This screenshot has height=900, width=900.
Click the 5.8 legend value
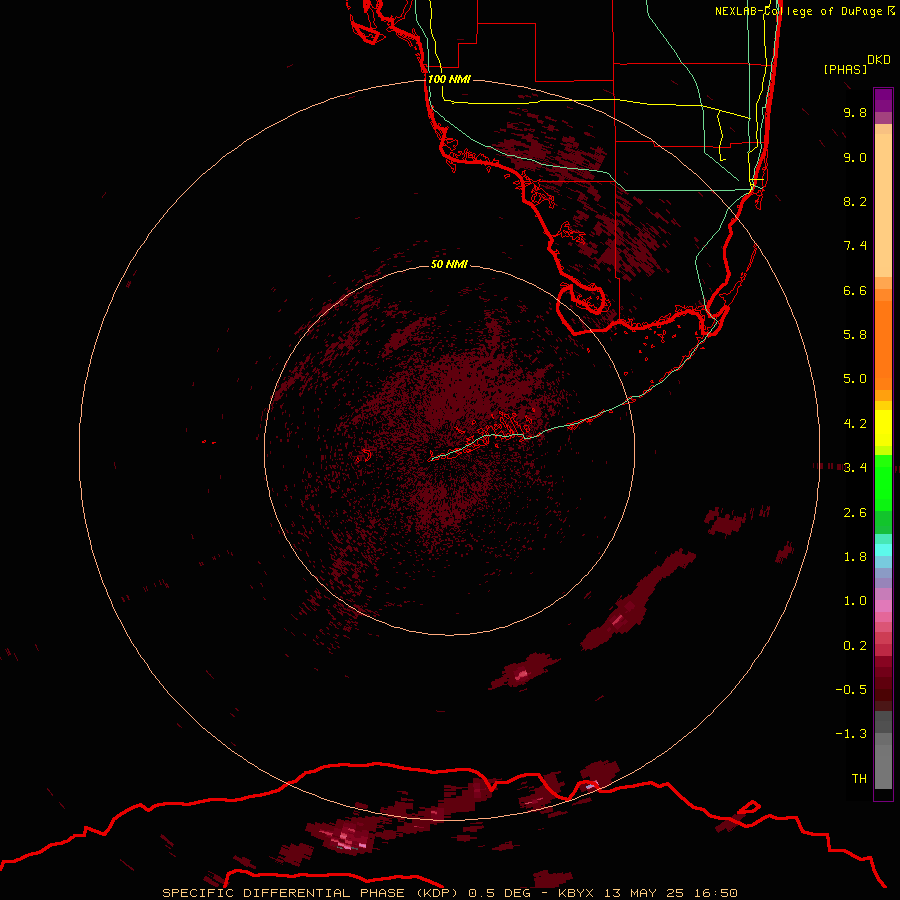[x=855, y=335]
